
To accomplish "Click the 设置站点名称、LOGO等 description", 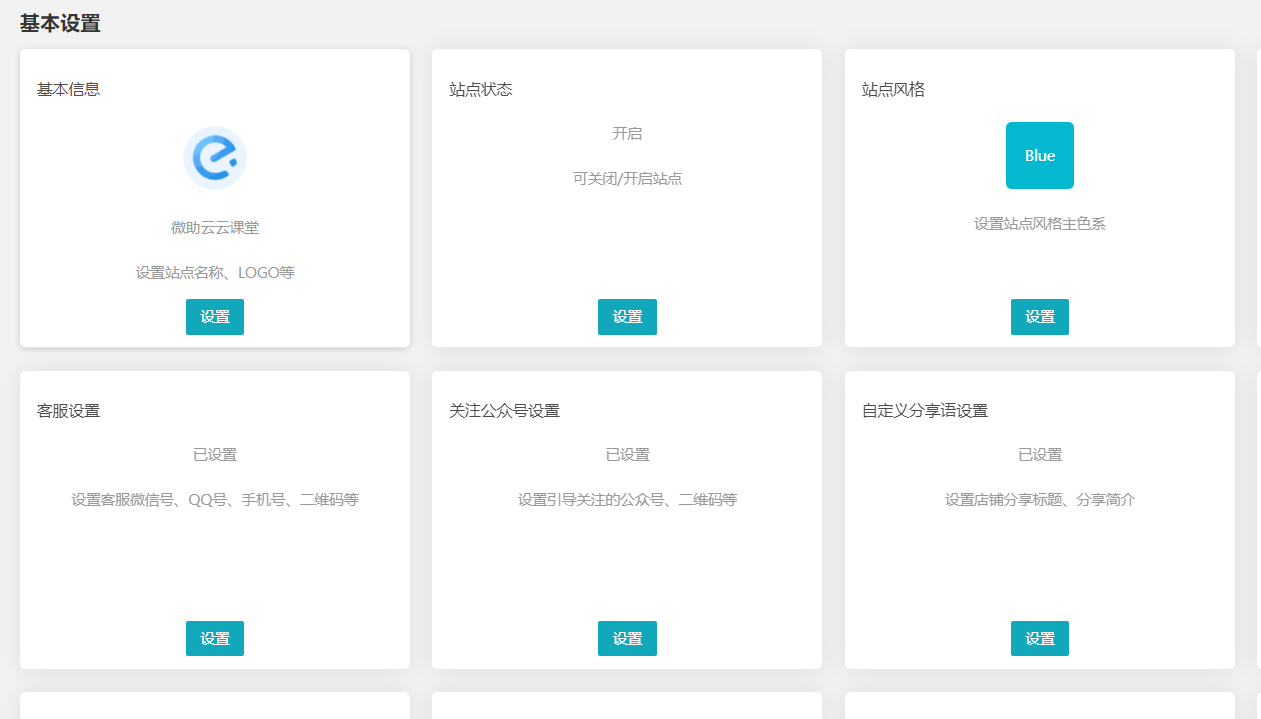I will click(215, 272).
